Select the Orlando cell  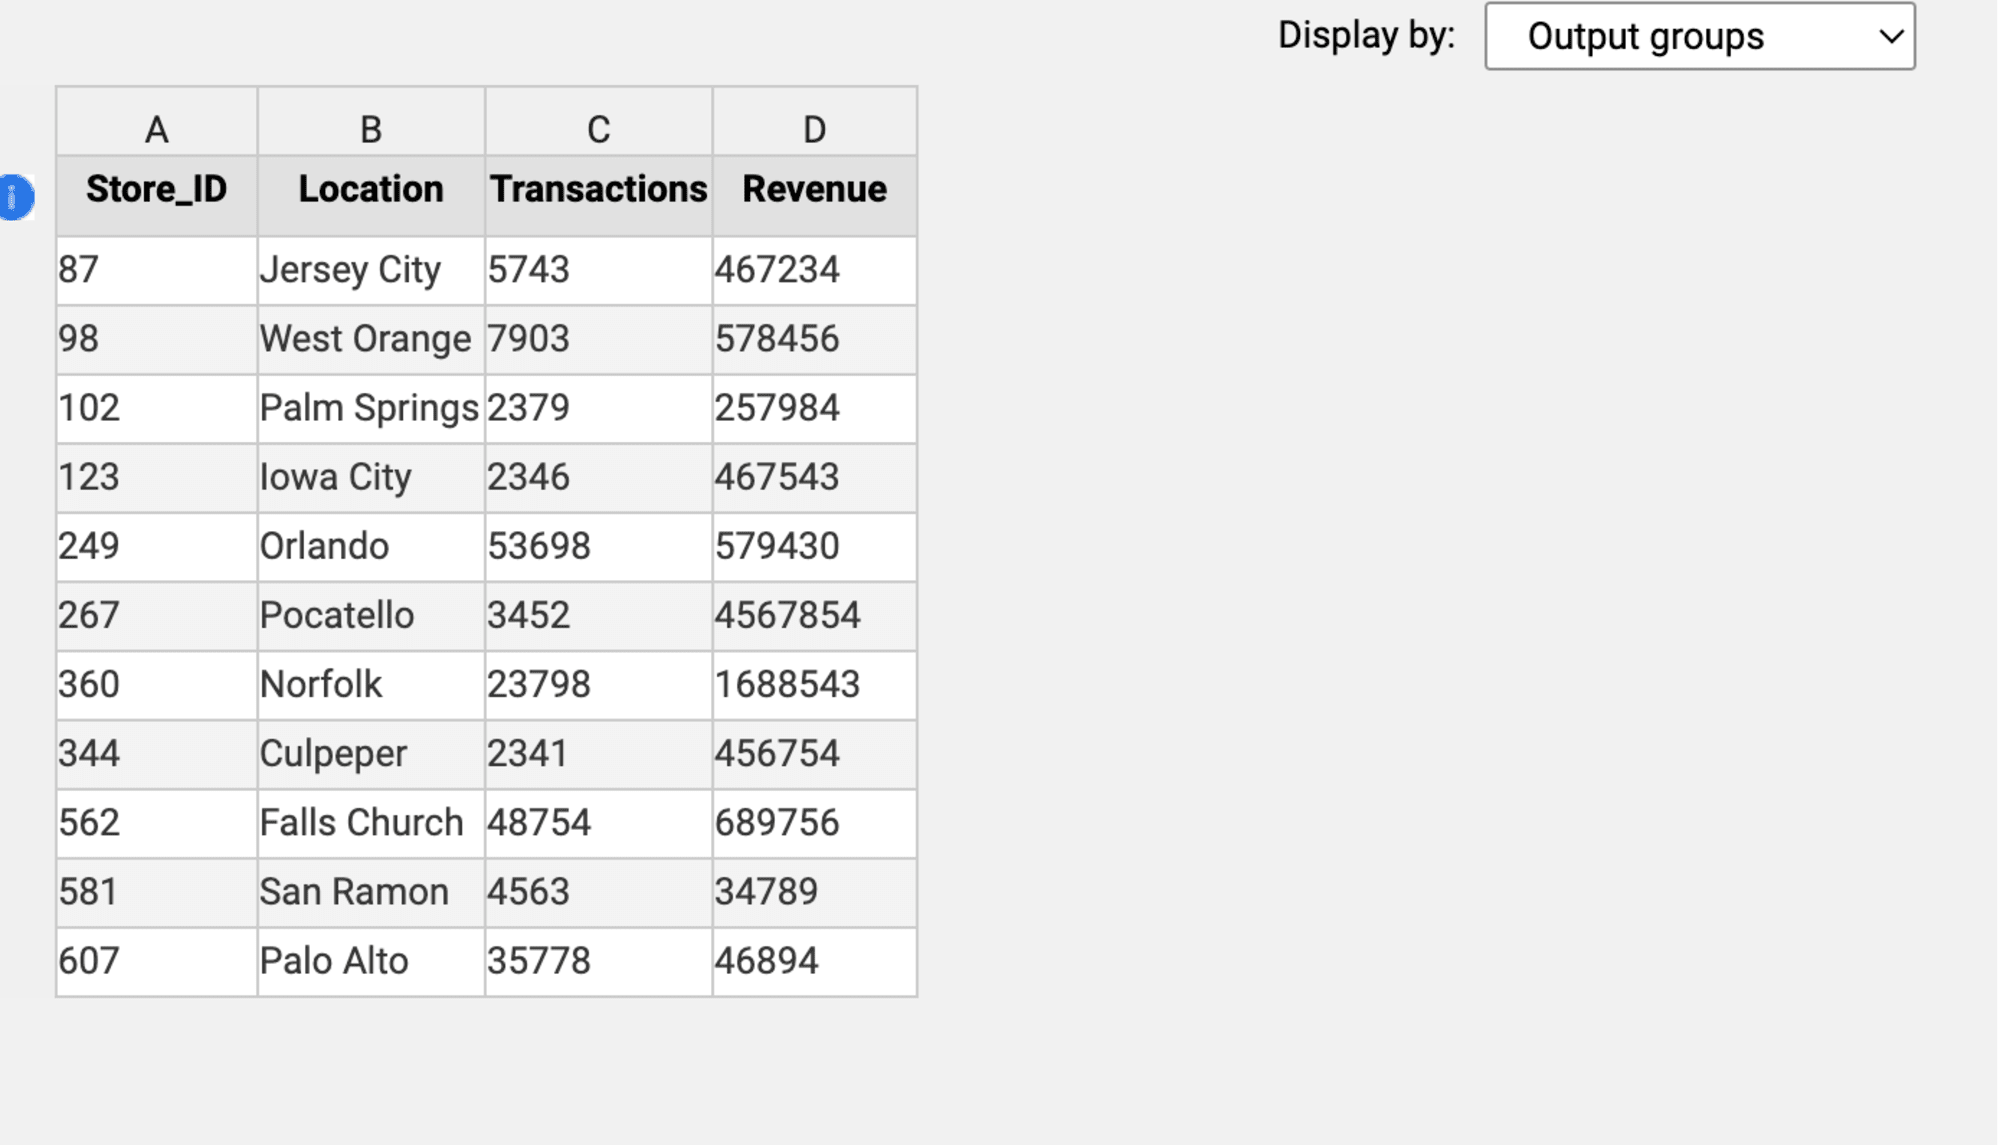(371, 547)
